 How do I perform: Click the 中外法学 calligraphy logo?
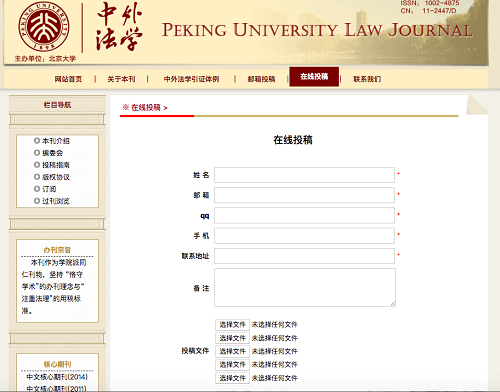pos(119,27)
